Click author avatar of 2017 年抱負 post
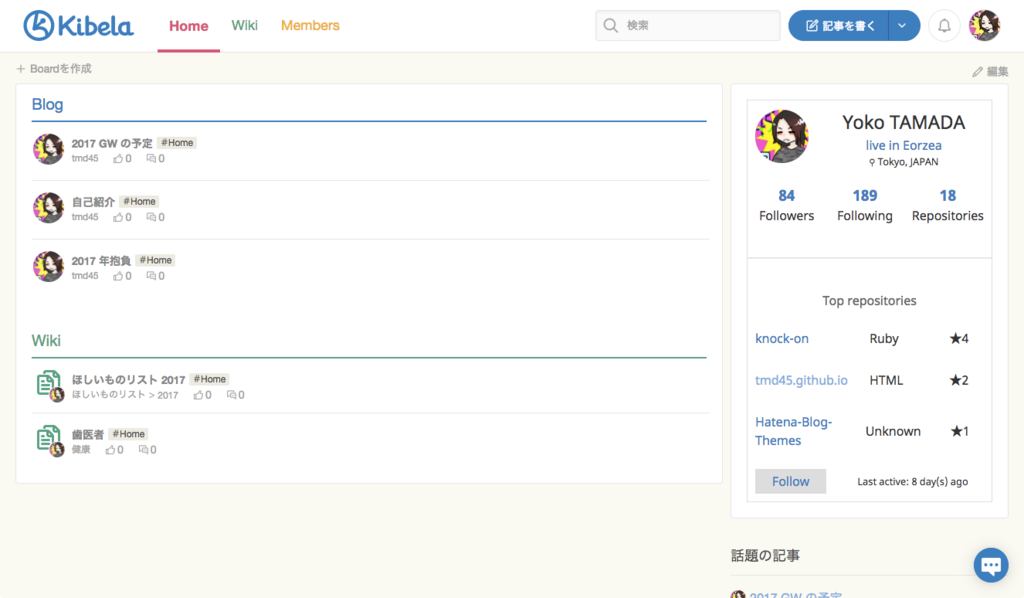This screenshot has height=598, width=1024. tap(48, 266)
